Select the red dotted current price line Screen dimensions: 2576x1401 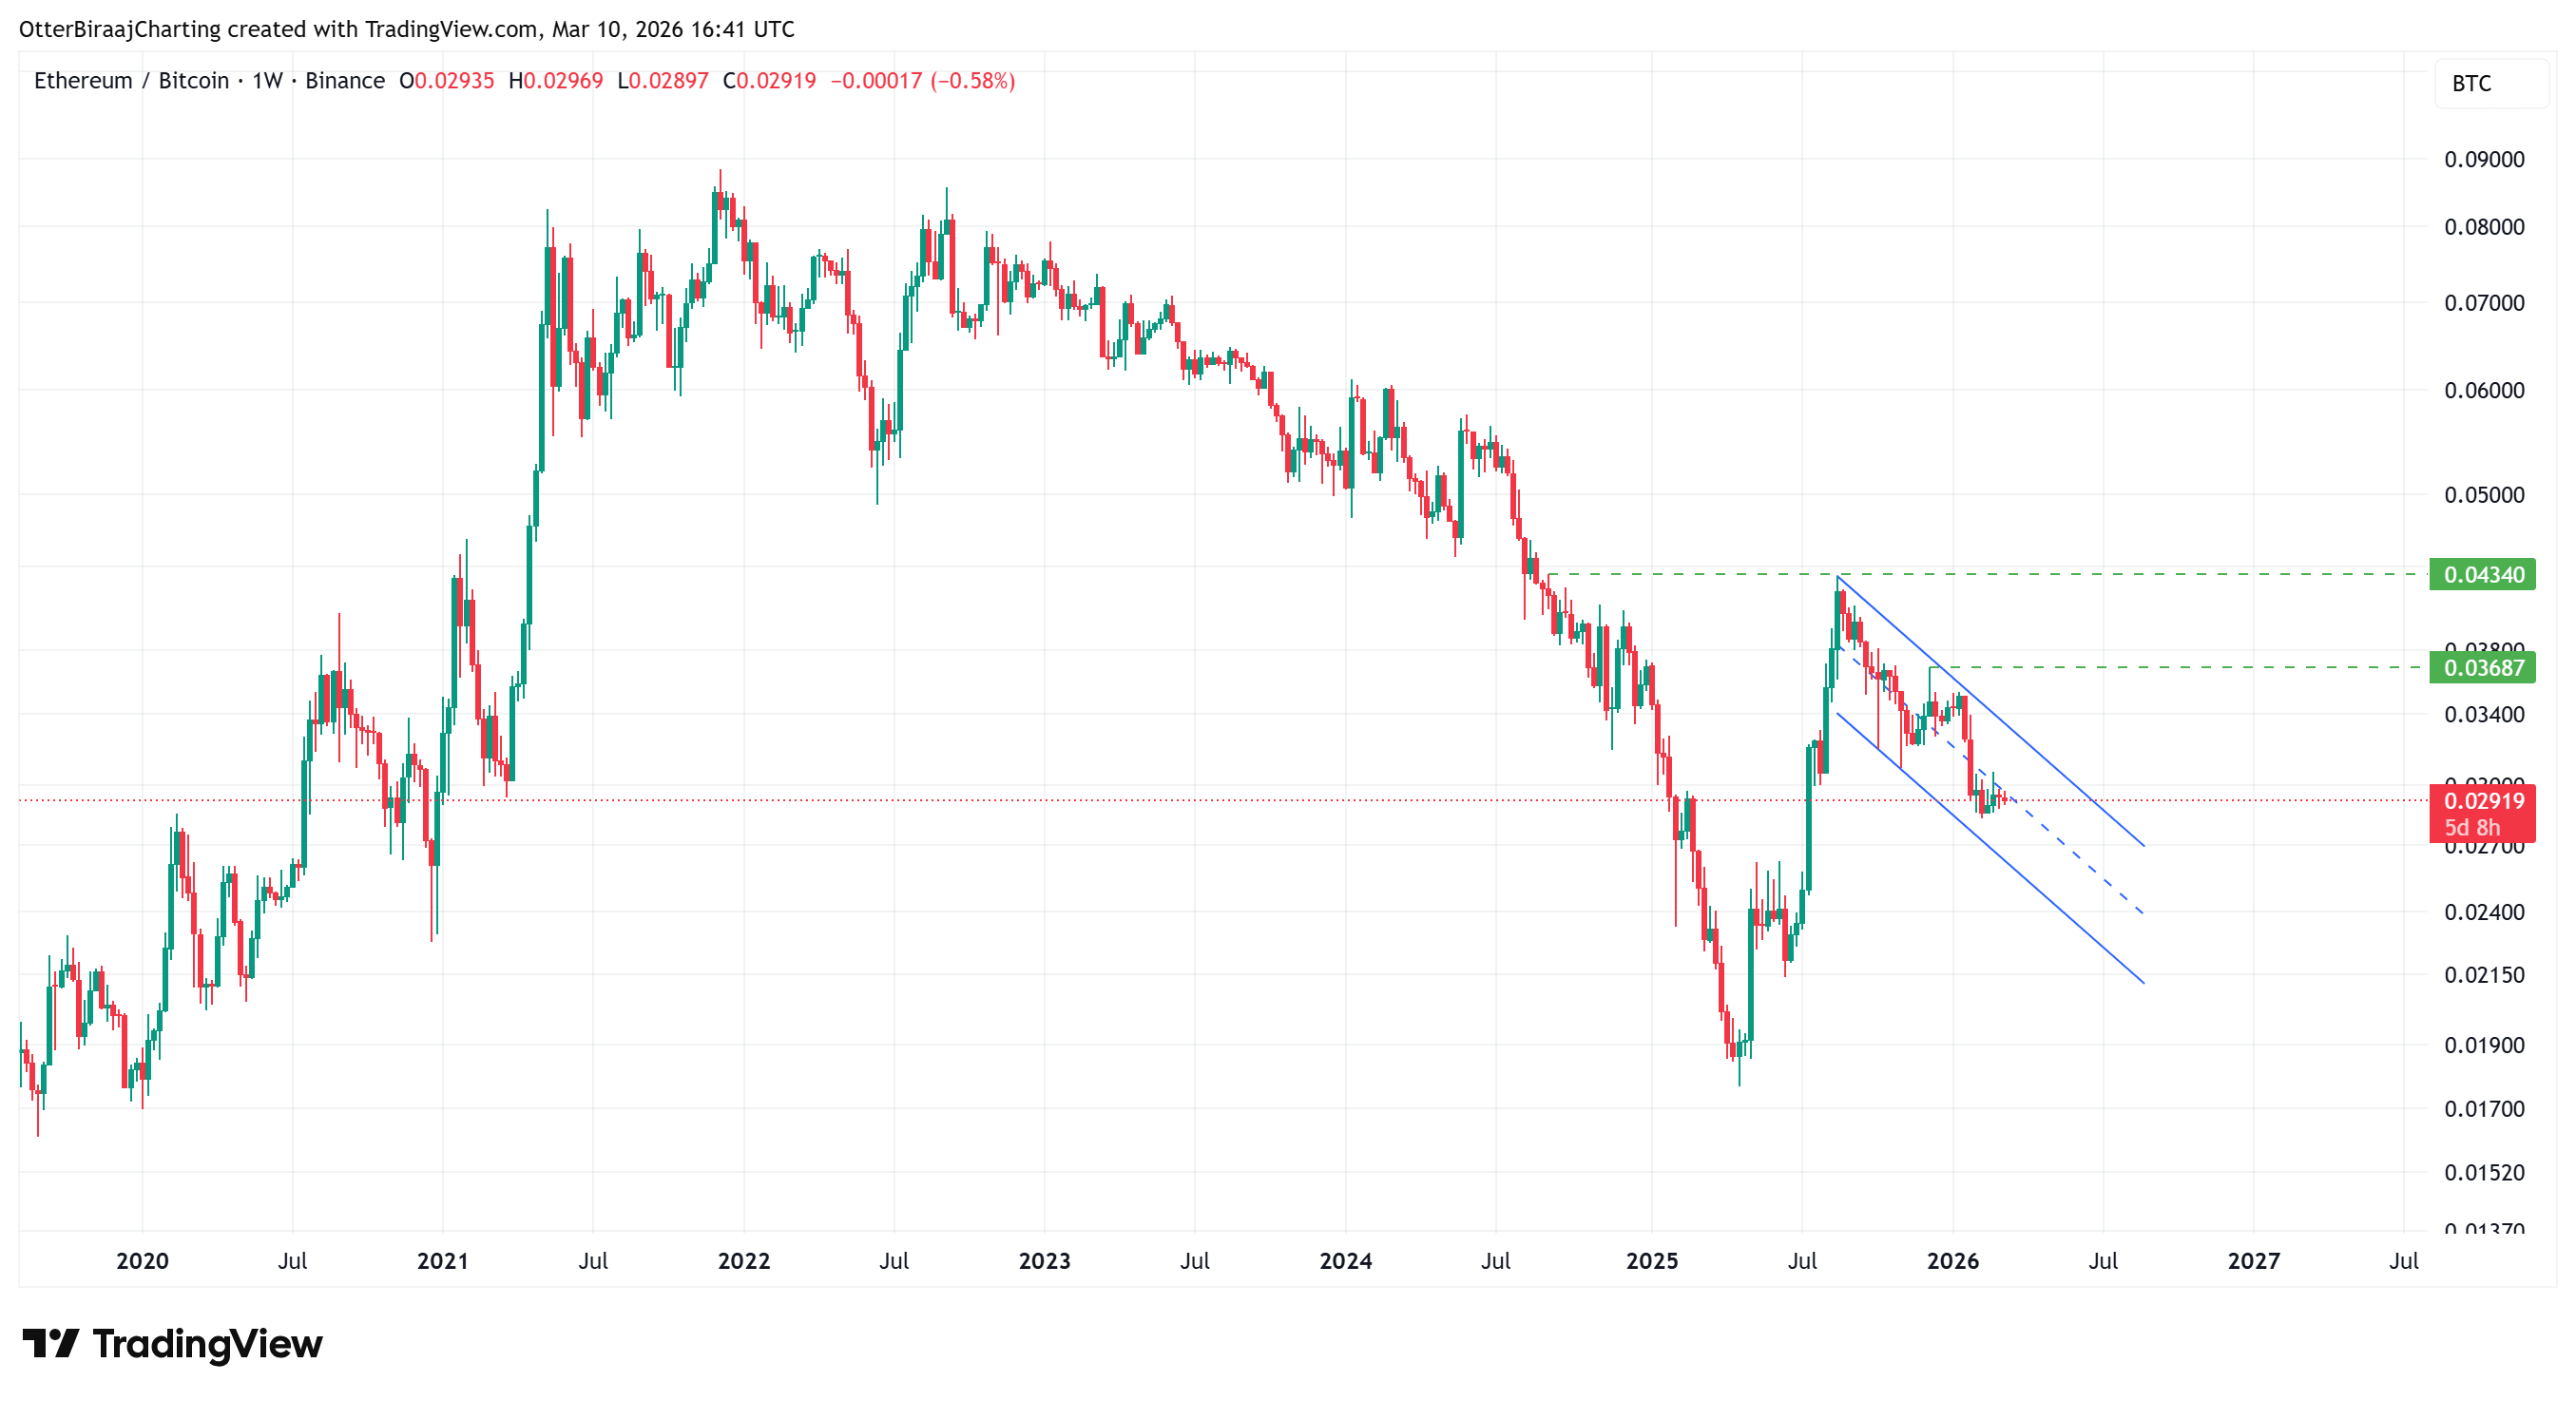pyautogui.click(x=1200, y=800)
